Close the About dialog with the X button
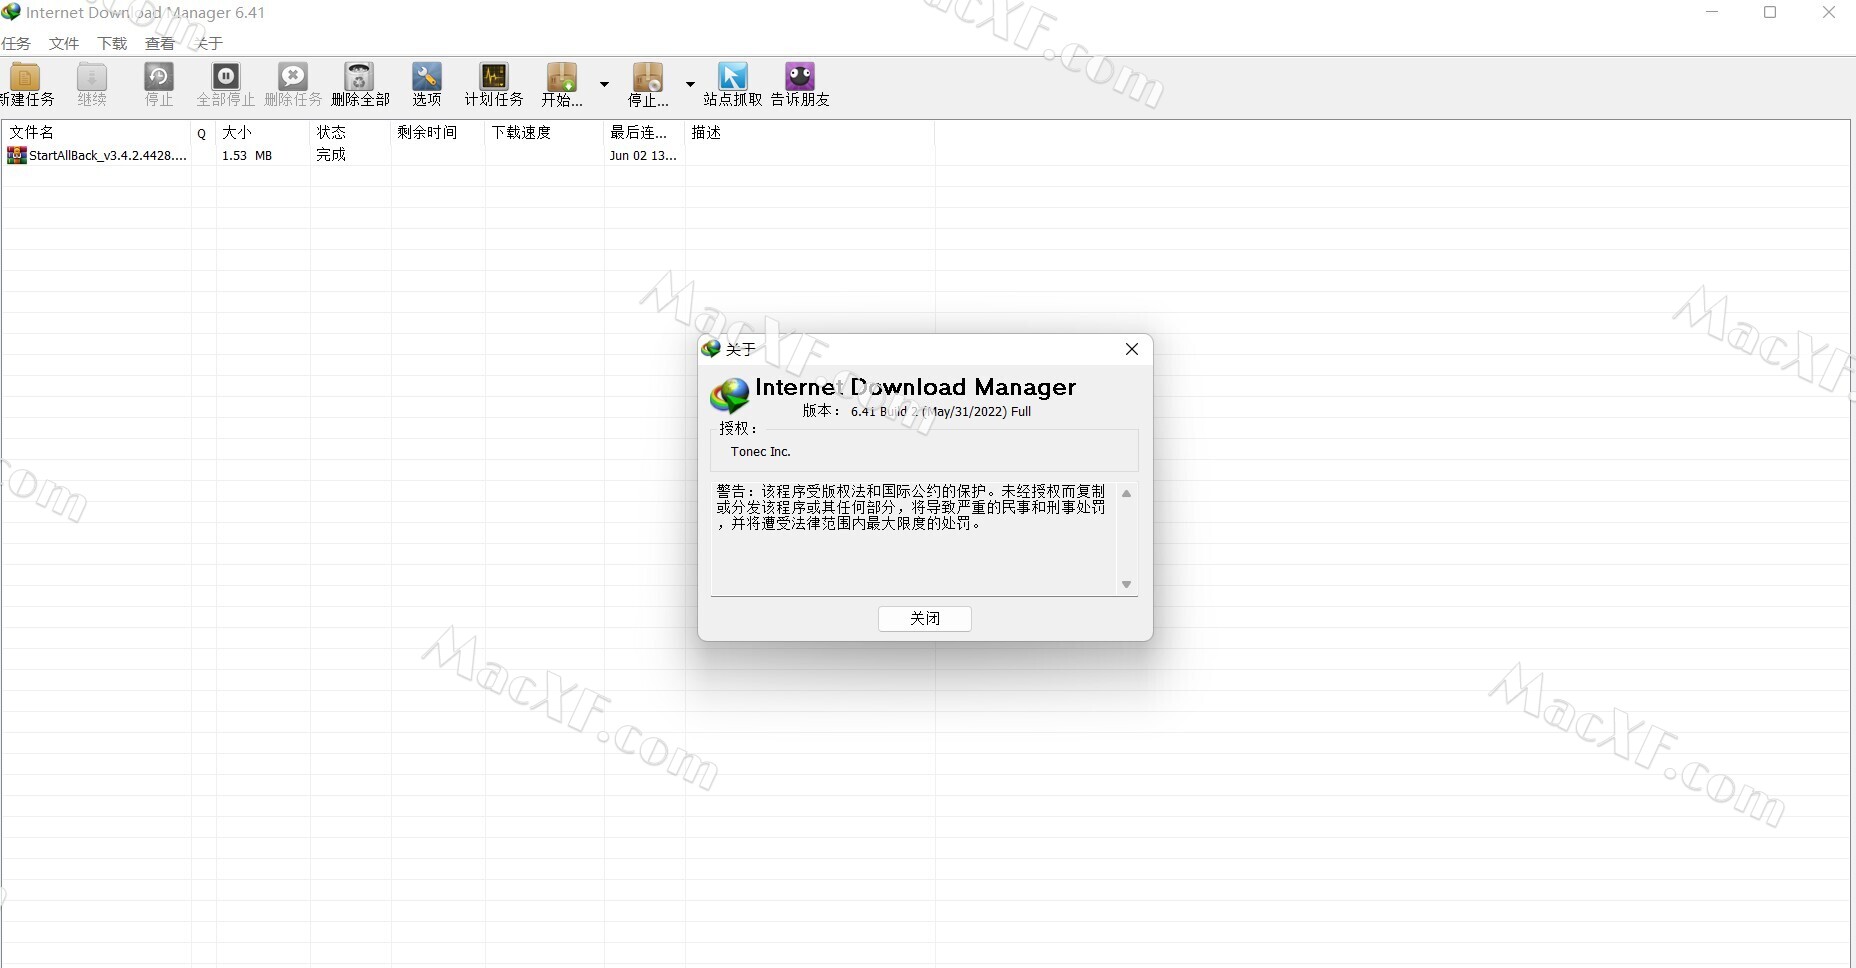This screenshot has height=968, width=1856. 1132,349
